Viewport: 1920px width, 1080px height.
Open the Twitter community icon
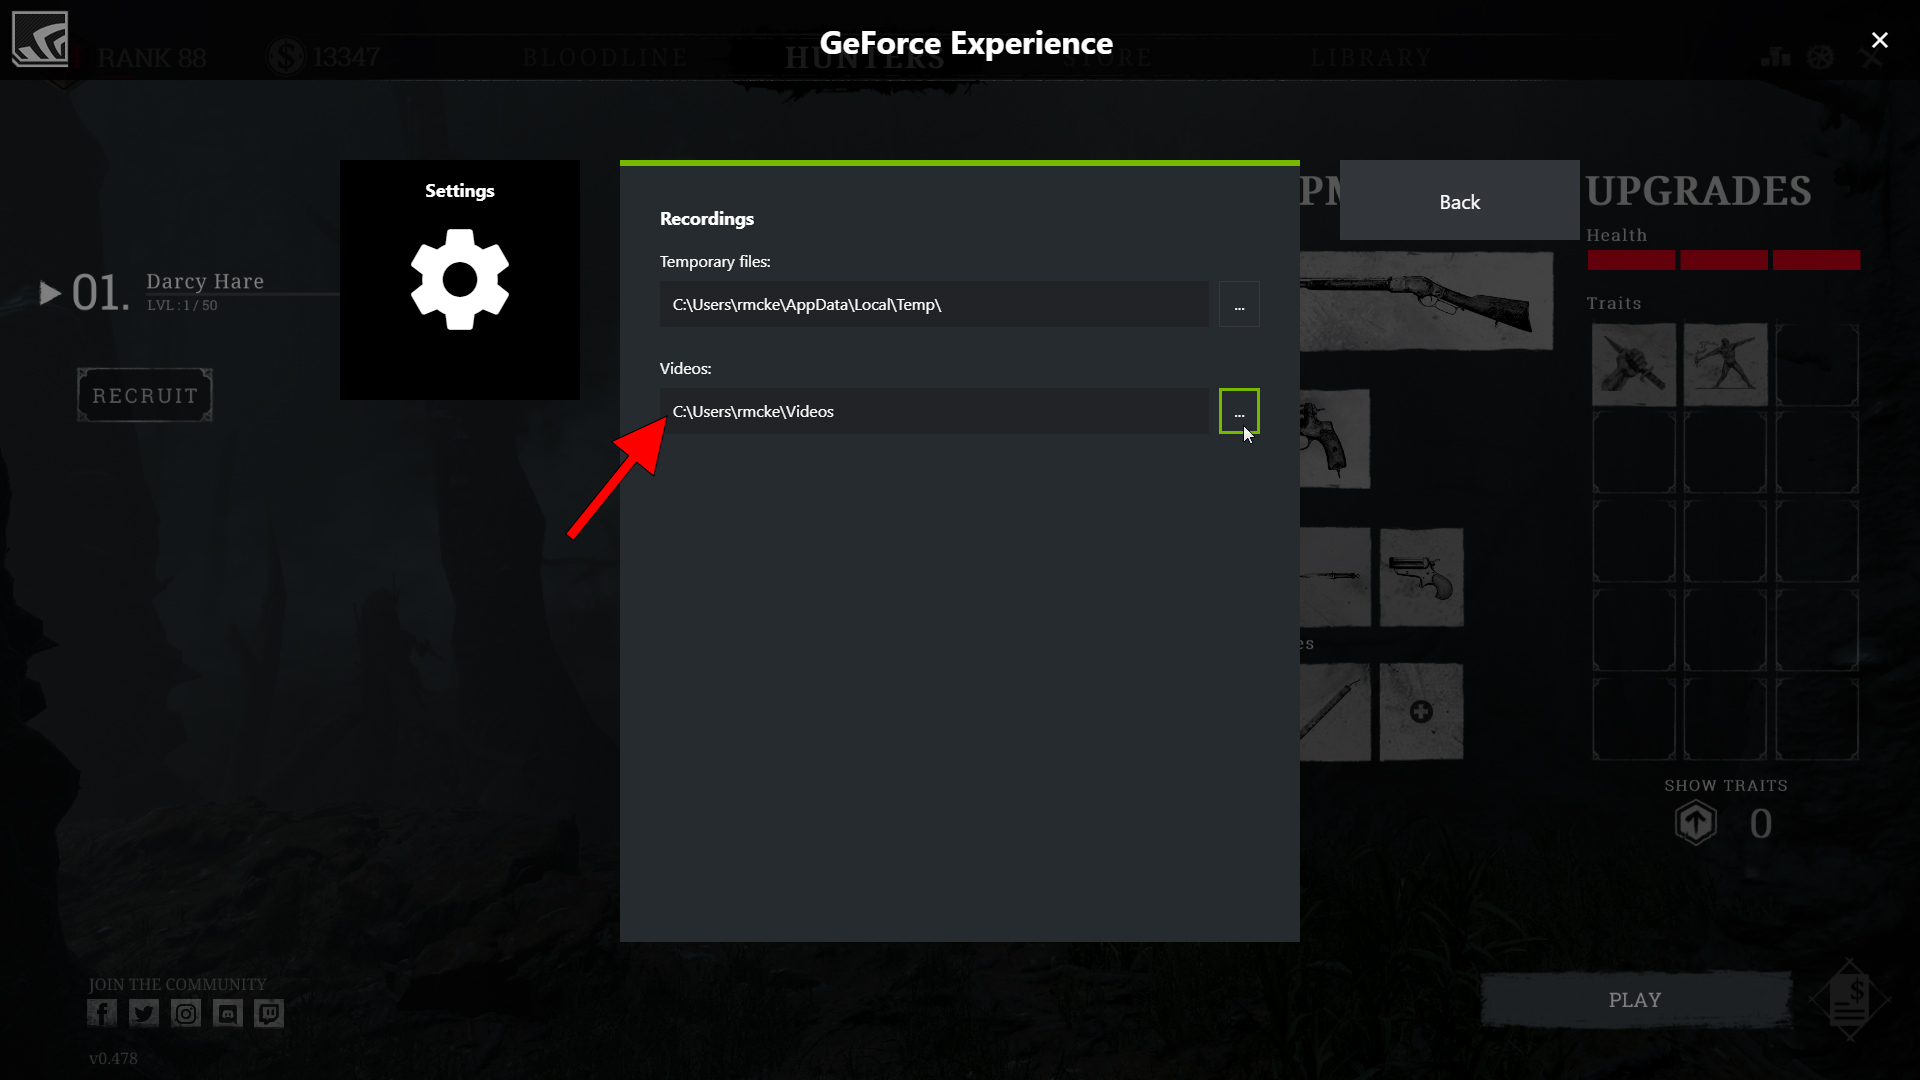[x=144, y=1013]
